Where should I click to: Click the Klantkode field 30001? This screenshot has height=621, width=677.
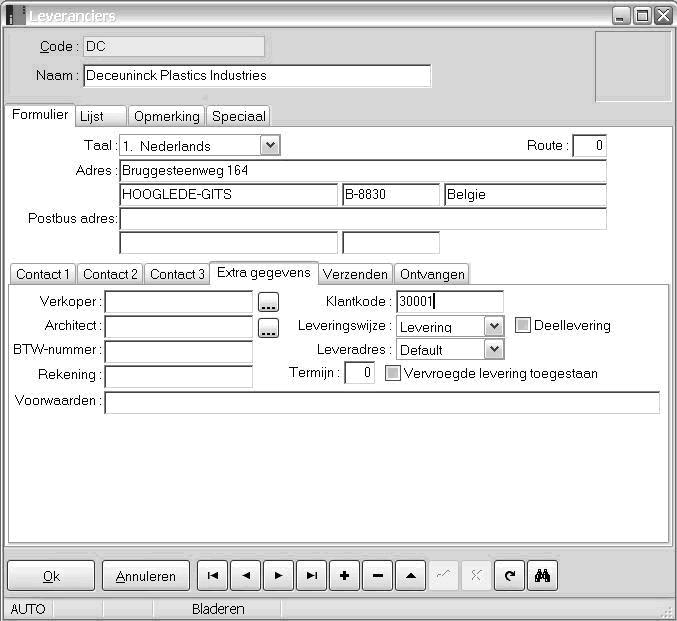click(450, 301)
